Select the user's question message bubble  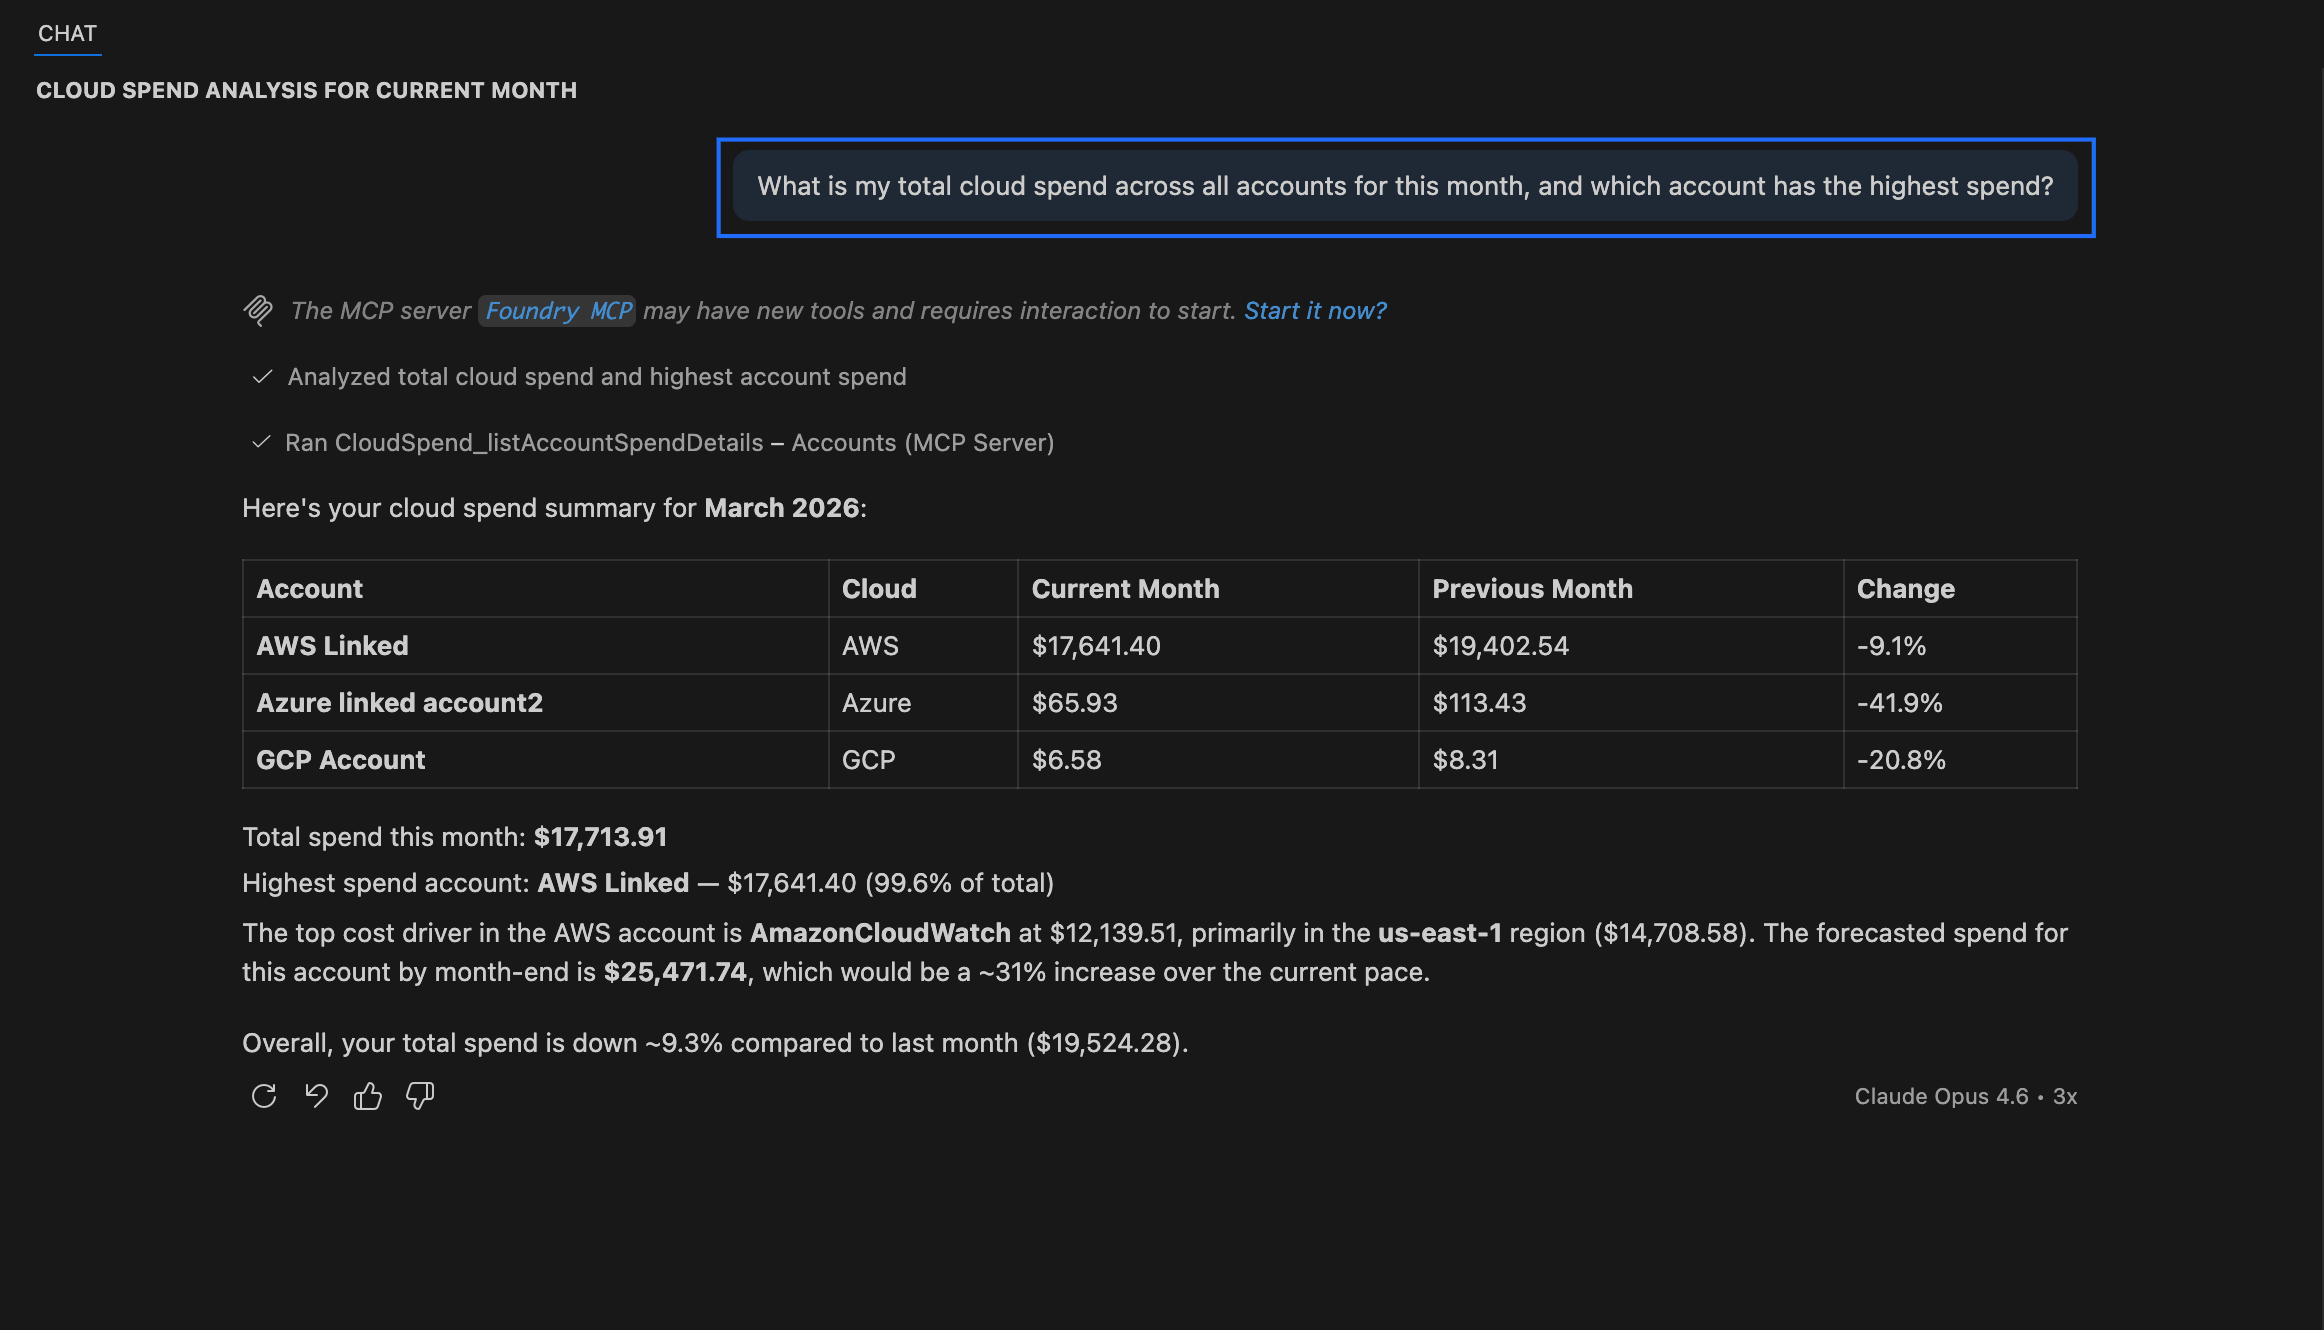[1405, 186]
